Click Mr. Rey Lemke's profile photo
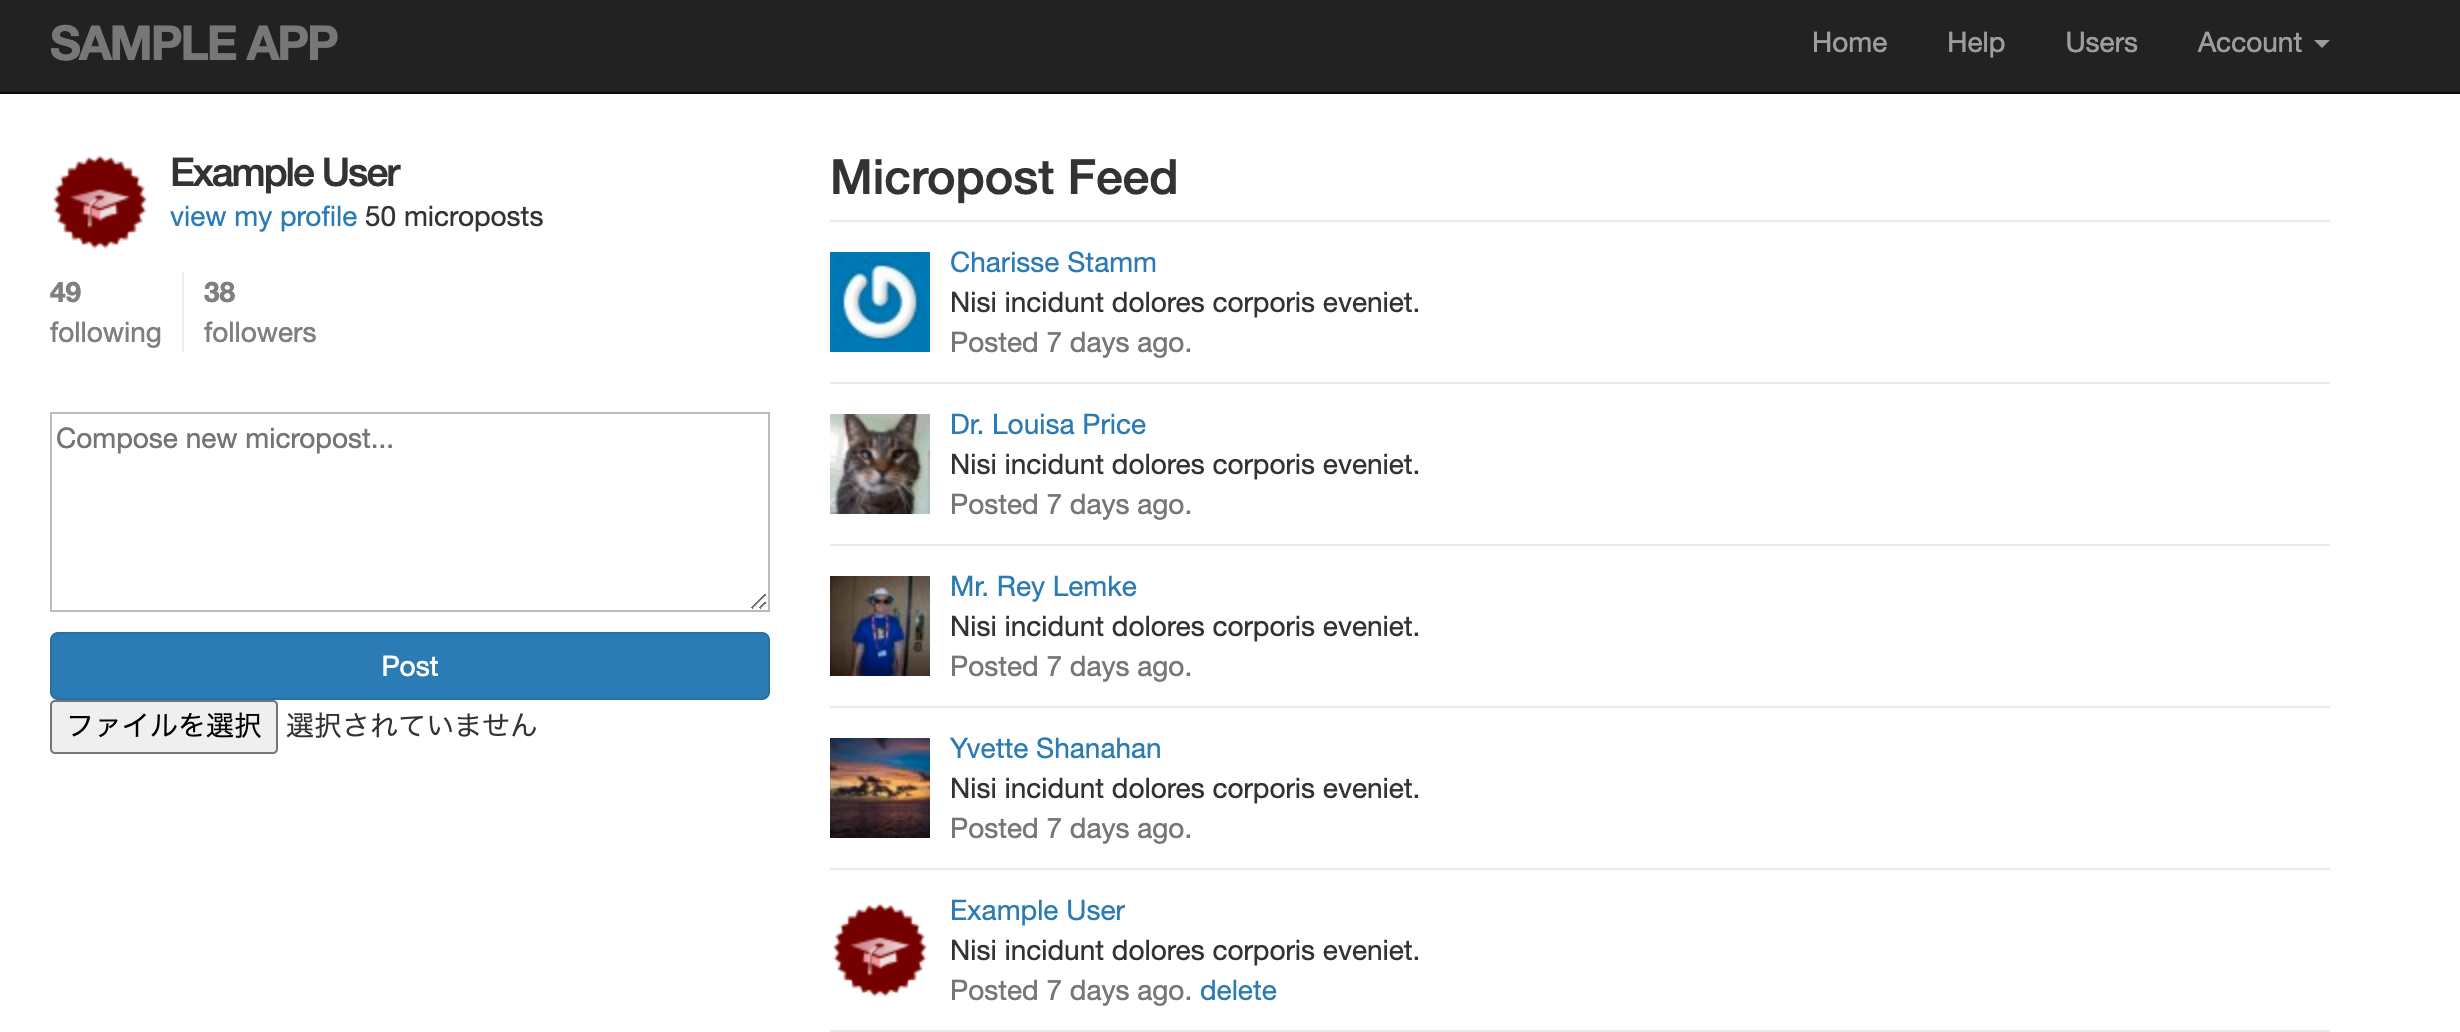 pyautogui.click(x=879, y=626)
